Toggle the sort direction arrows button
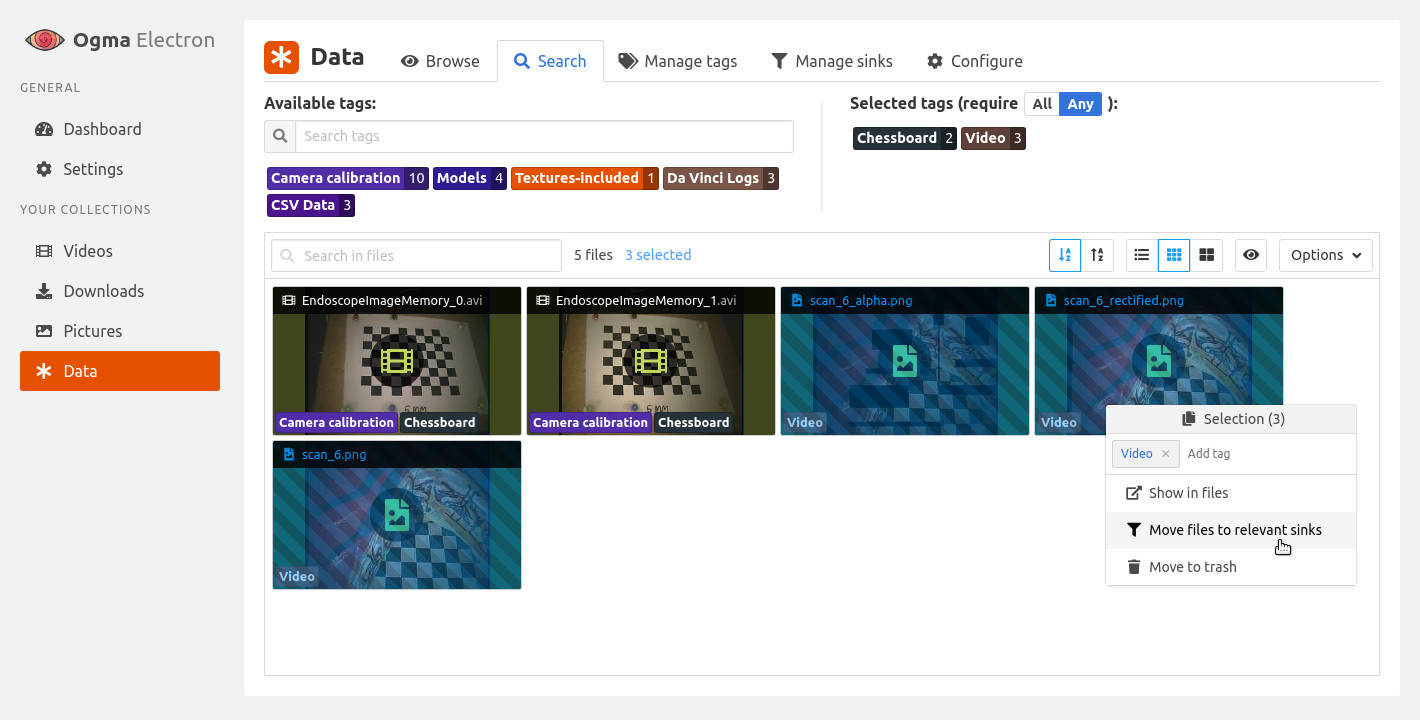The image size is (1420, 720). coord(1097,255)
